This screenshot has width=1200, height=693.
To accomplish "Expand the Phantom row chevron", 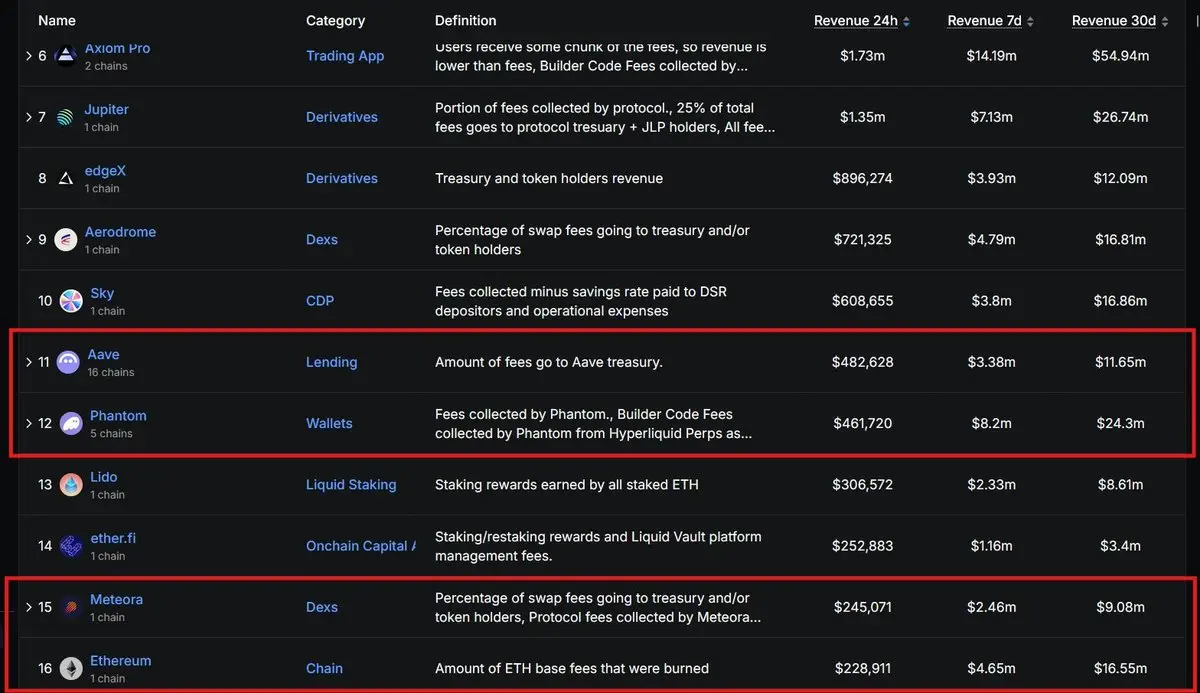I will pyautogui.click(x=29, y=424).
